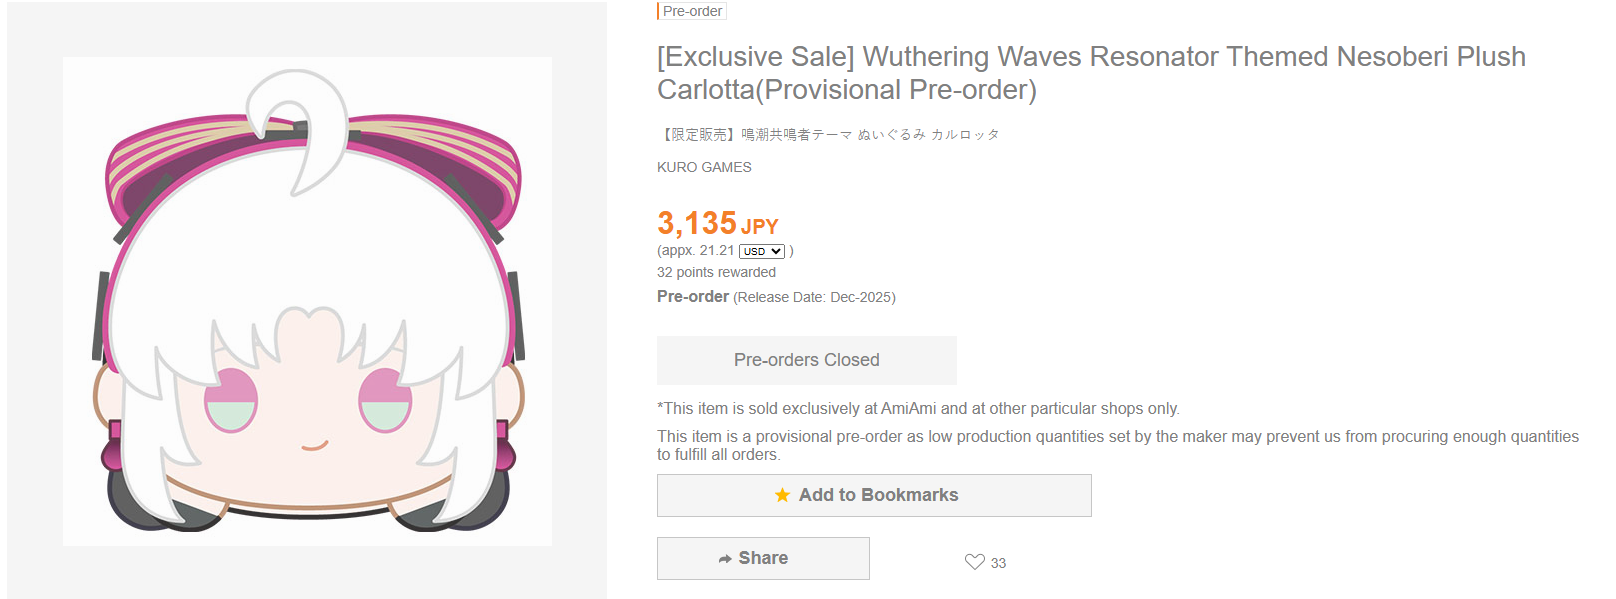
Task: Click the Wuthering Waves plush product title
Action: pyautogui.click(x=1090, y=72)
